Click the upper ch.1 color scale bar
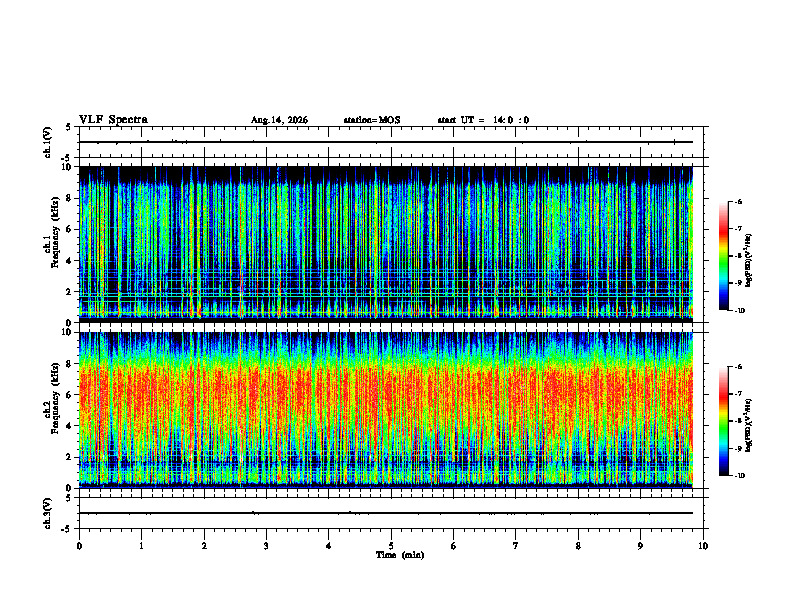This screenshot has height=612, width=792. 724,256
